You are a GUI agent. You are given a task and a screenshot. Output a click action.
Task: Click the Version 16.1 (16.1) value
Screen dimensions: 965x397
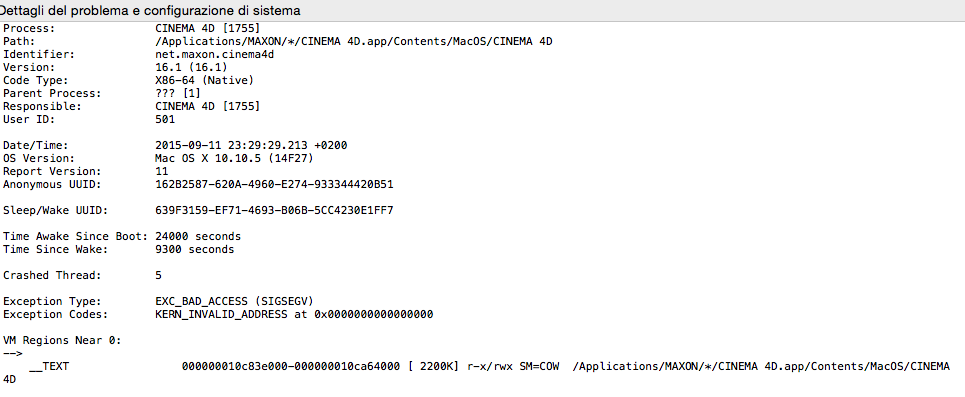coord(191,67)
